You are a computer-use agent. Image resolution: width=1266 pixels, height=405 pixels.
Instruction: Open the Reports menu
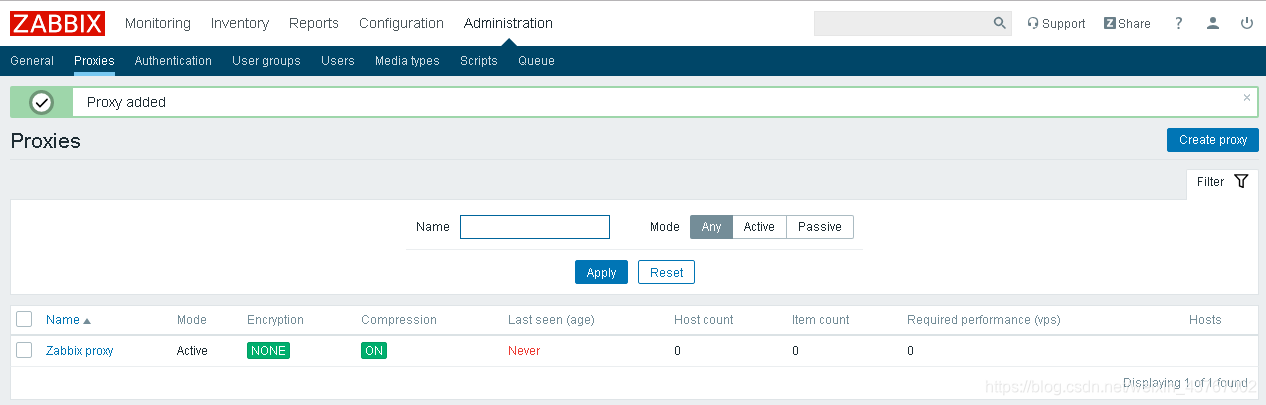click(x=314, y=23)
